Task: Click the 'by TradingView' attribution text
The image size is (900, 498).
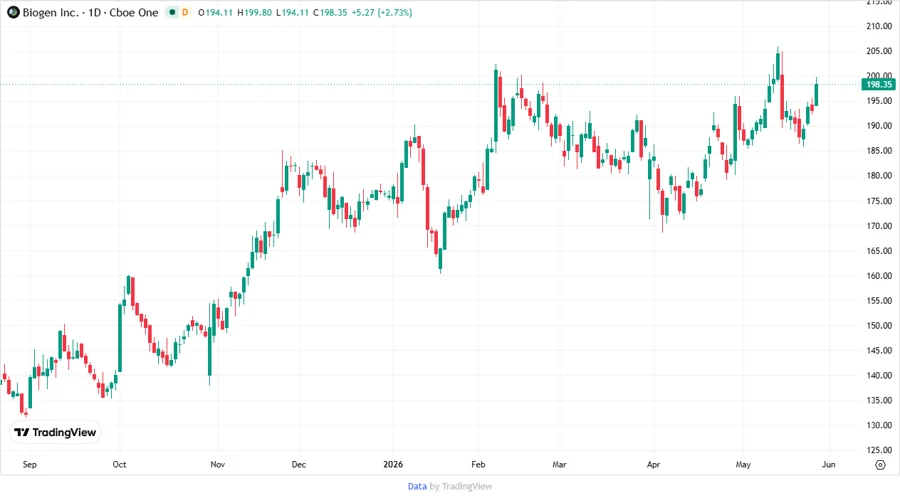Action: point(461,486)
